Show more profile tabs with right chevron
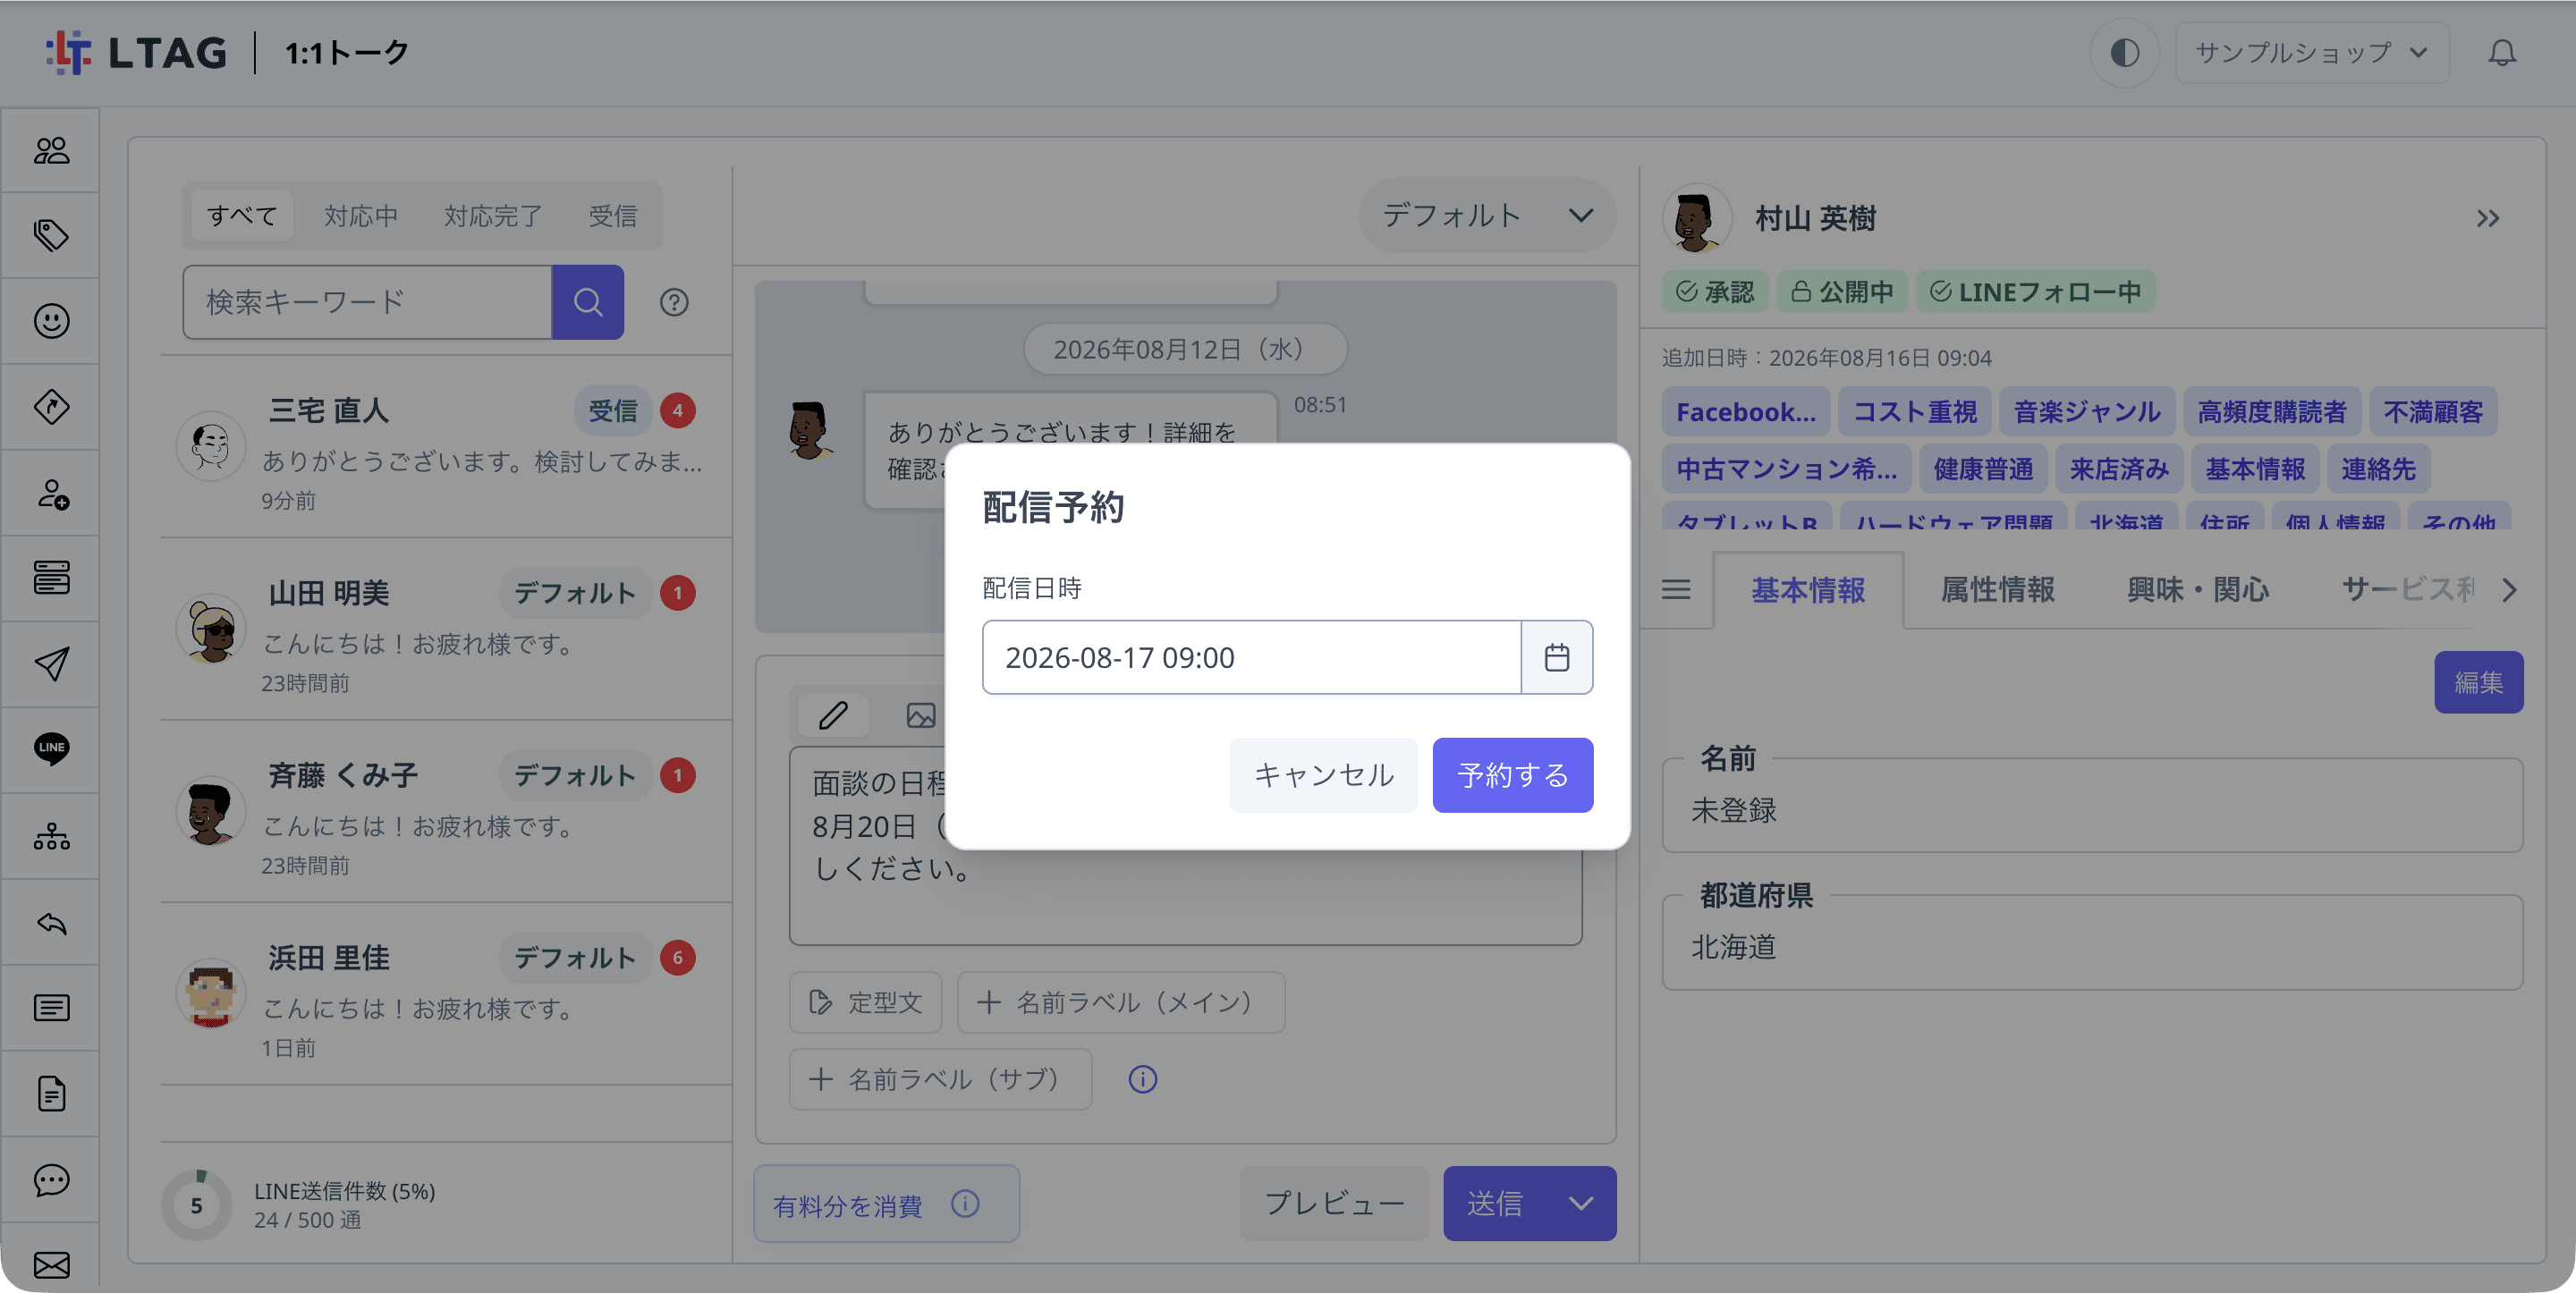 pos(2509,590)
